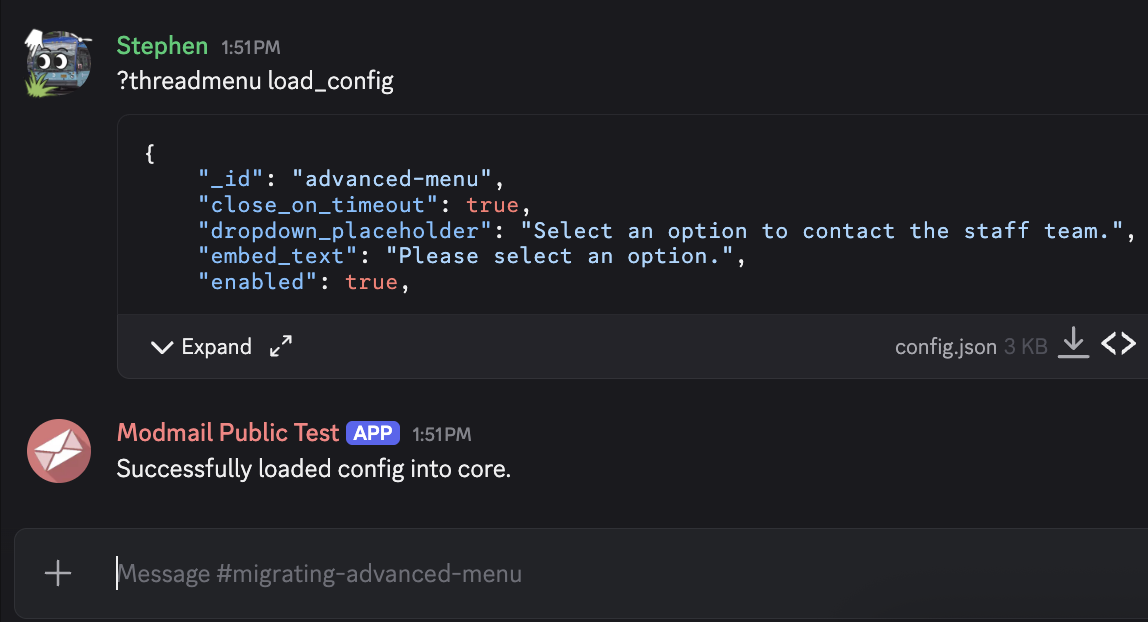The height and width of the screenshot is (622, 1148).
Task: Click the plus attachment icon in message bar
Action: (58, 573)
